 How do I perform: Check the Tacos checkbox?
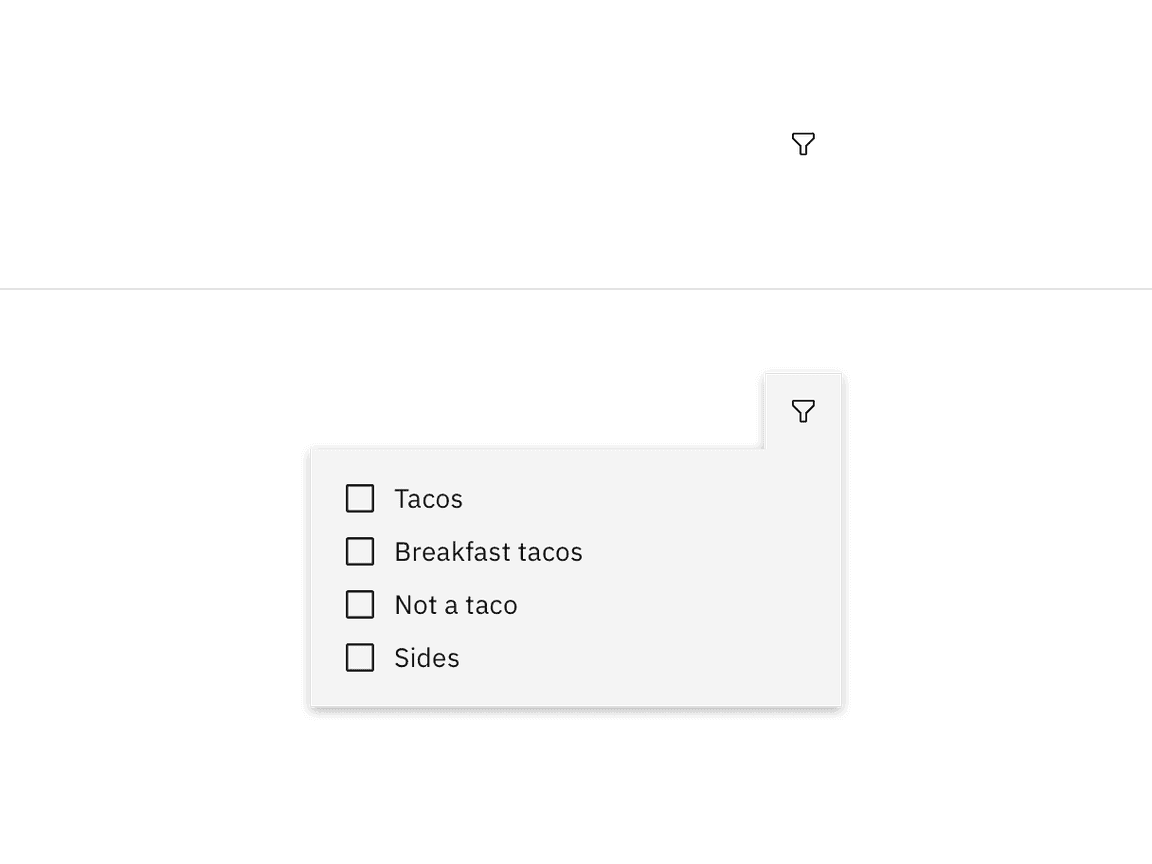(360, 498)
